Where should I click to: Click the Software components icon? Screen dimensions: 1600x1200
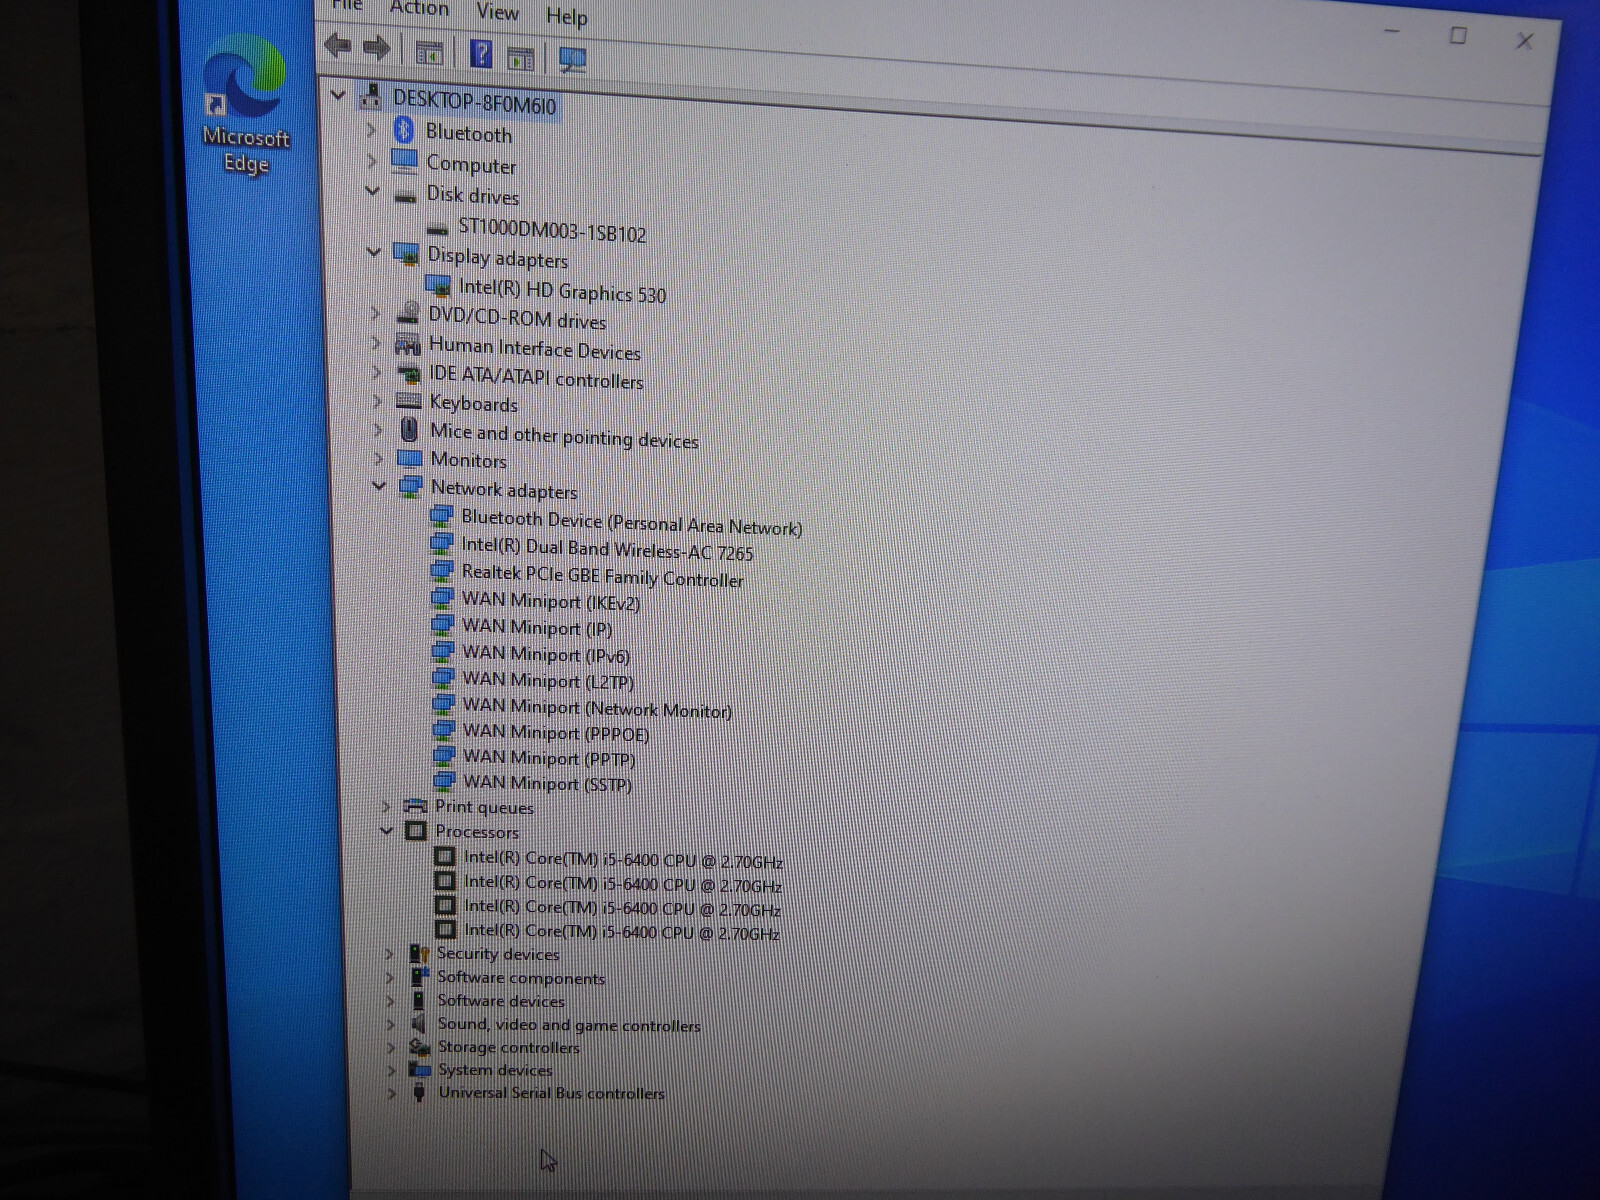[x=419, y=976]
